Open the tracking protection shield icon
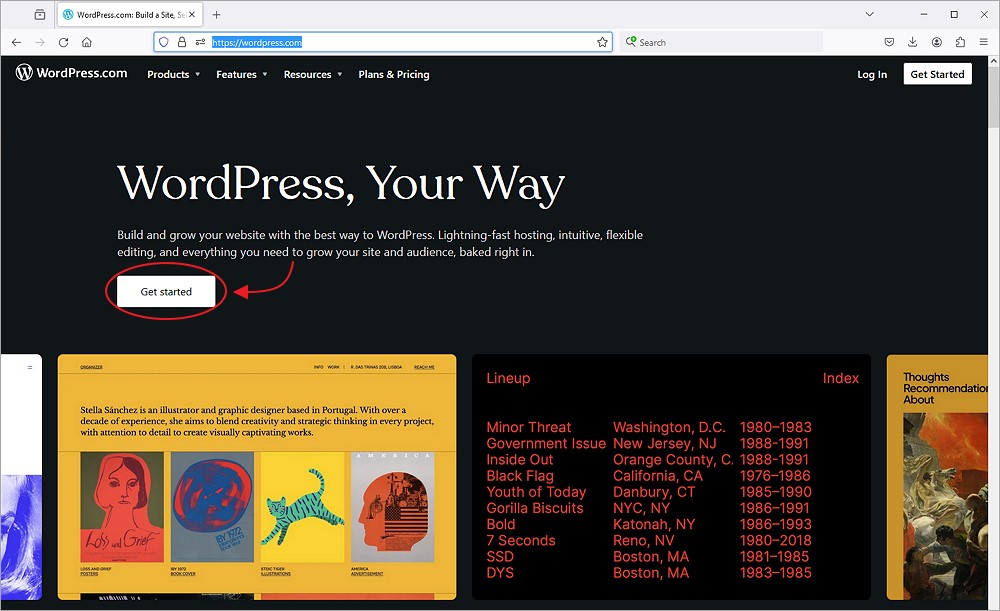 coord(164,42)
